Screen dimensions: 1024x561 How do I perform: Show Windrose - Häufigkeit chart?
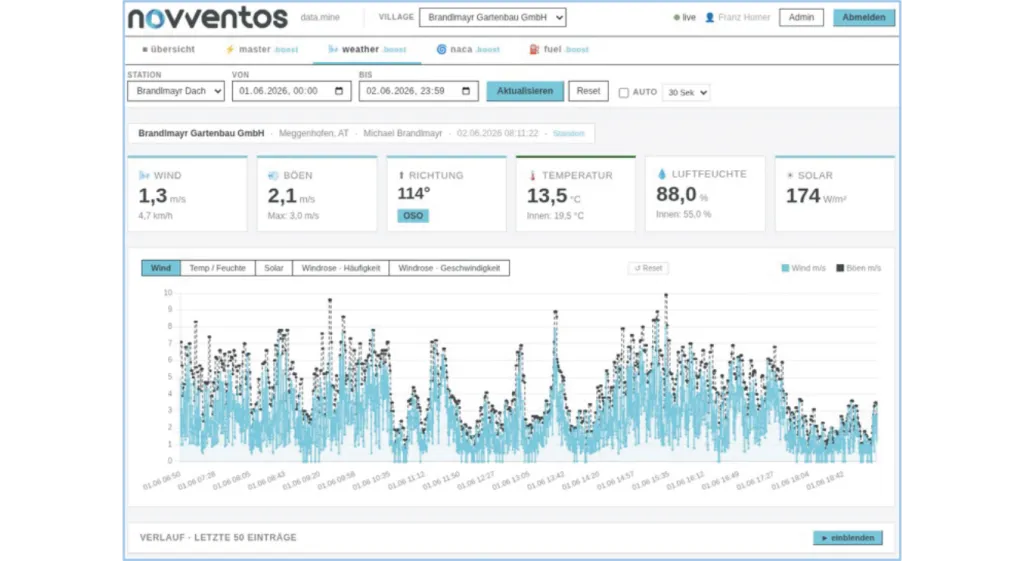(341, 268)
